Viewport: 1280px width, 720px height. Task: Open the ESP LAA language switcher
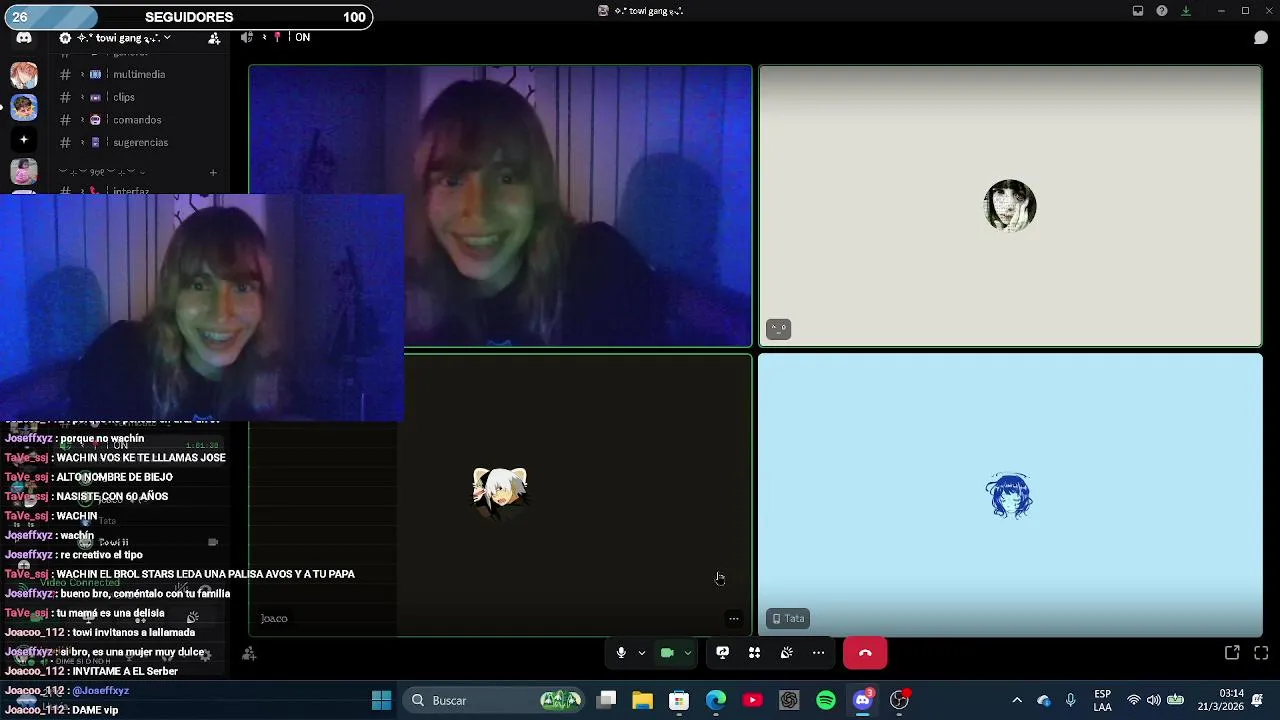click(x=1102, y=700)
